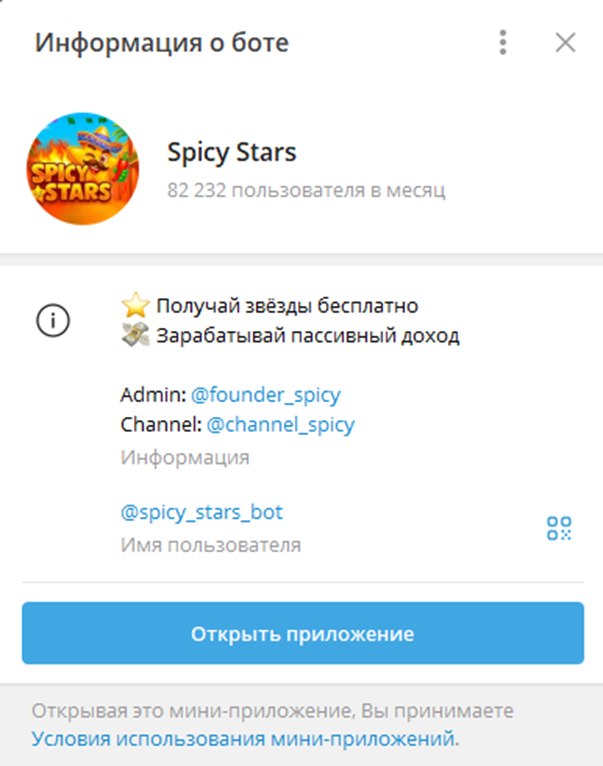The image size is (603, 766).
Task: Click the Получай звёзды бесплатно description line
Action: coord(287,306)
